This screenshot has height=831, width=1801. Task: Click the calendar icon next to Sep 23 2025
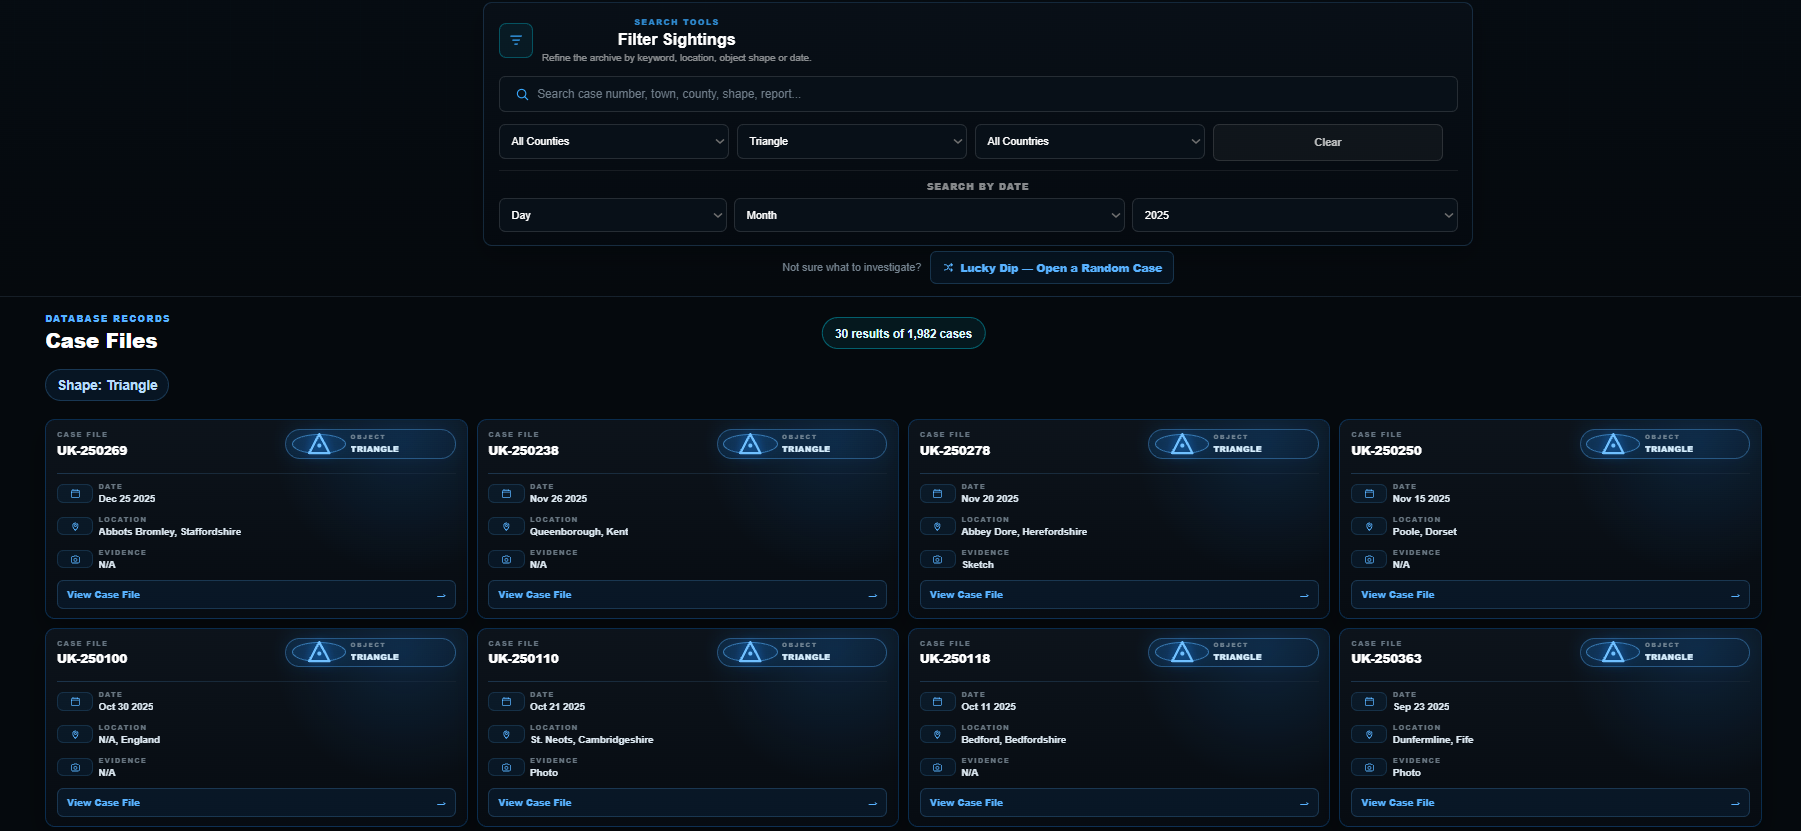point(1369,701)
